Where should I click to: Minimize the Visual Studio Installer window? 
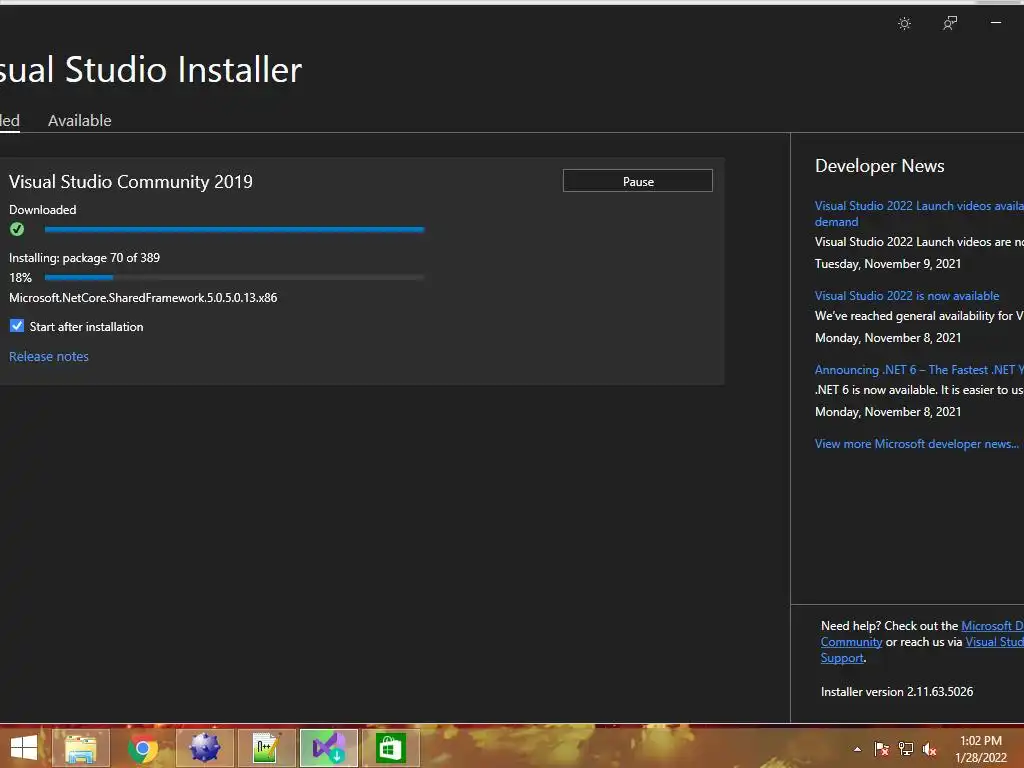click(996, 23)
